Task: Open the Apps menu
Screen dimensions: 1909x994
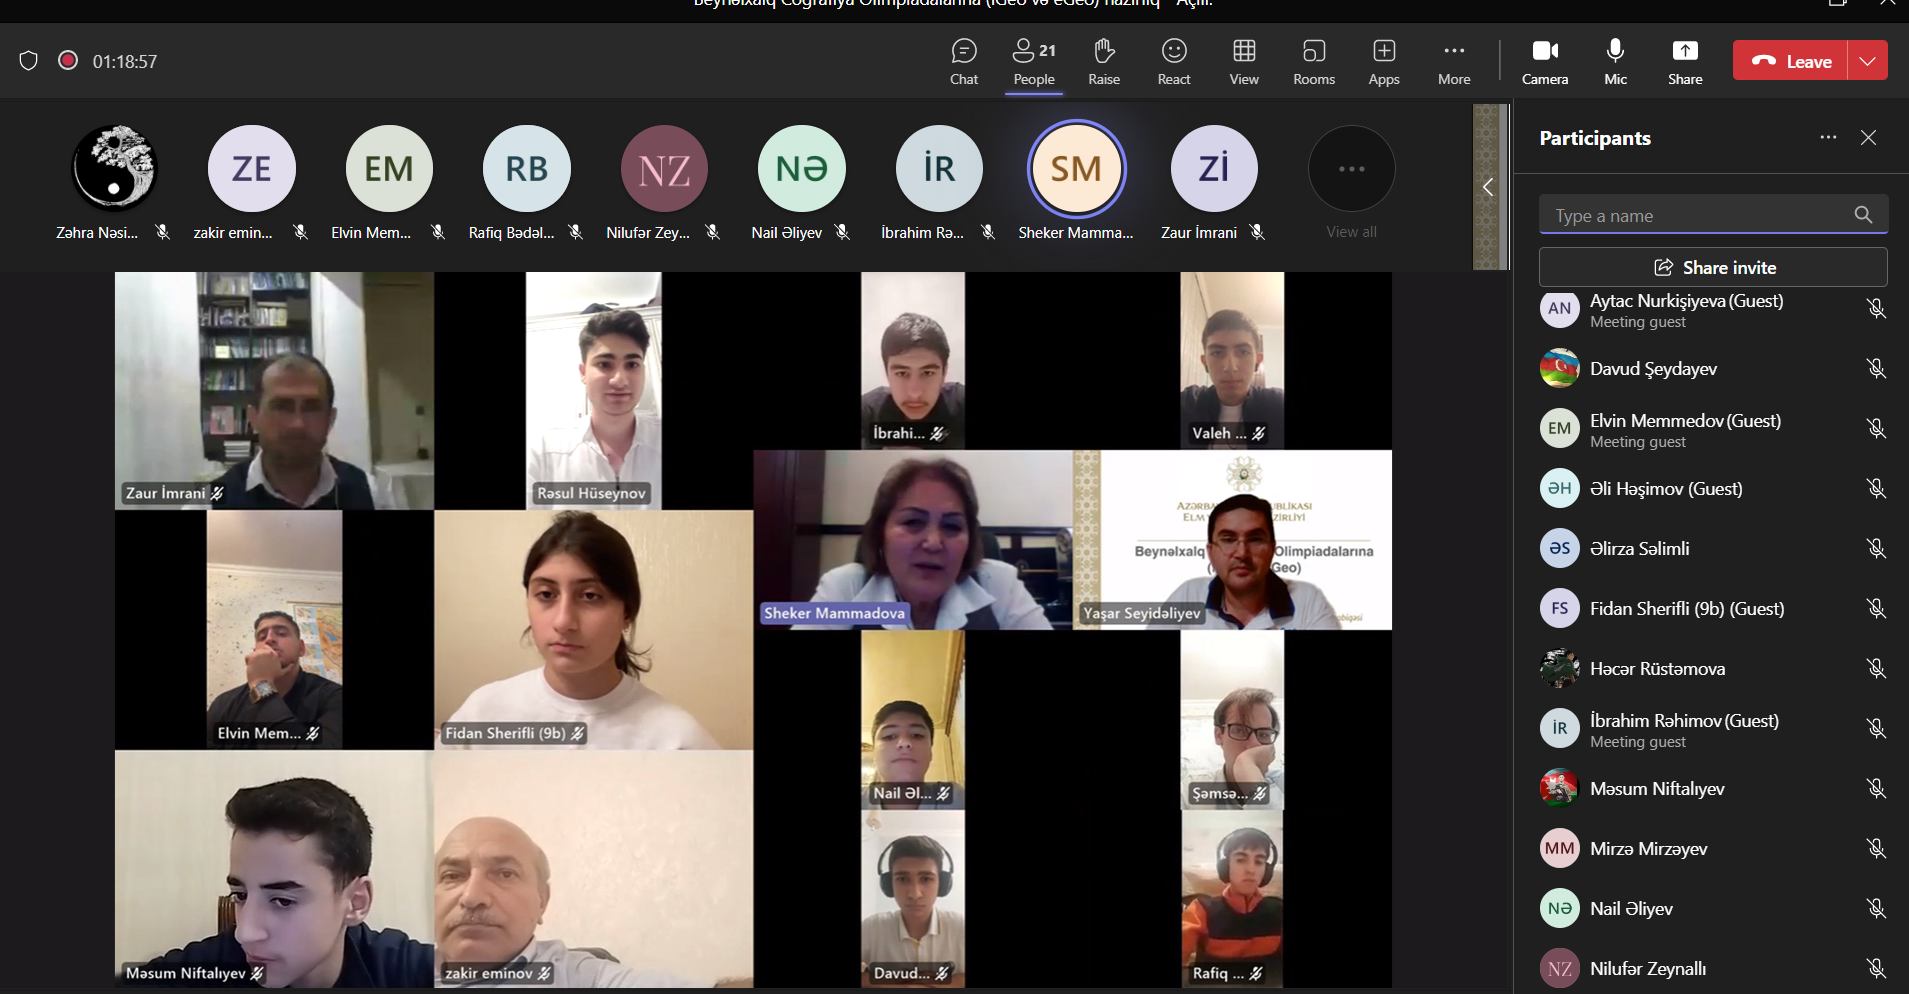Action: (1383, 61)
